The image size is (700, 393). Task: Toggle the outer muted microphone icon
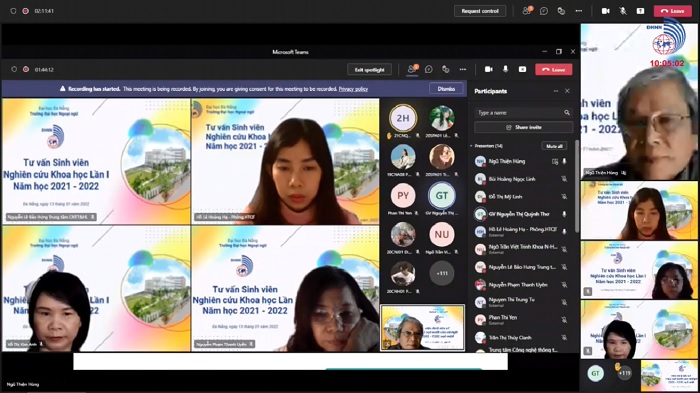coord(623,11)
